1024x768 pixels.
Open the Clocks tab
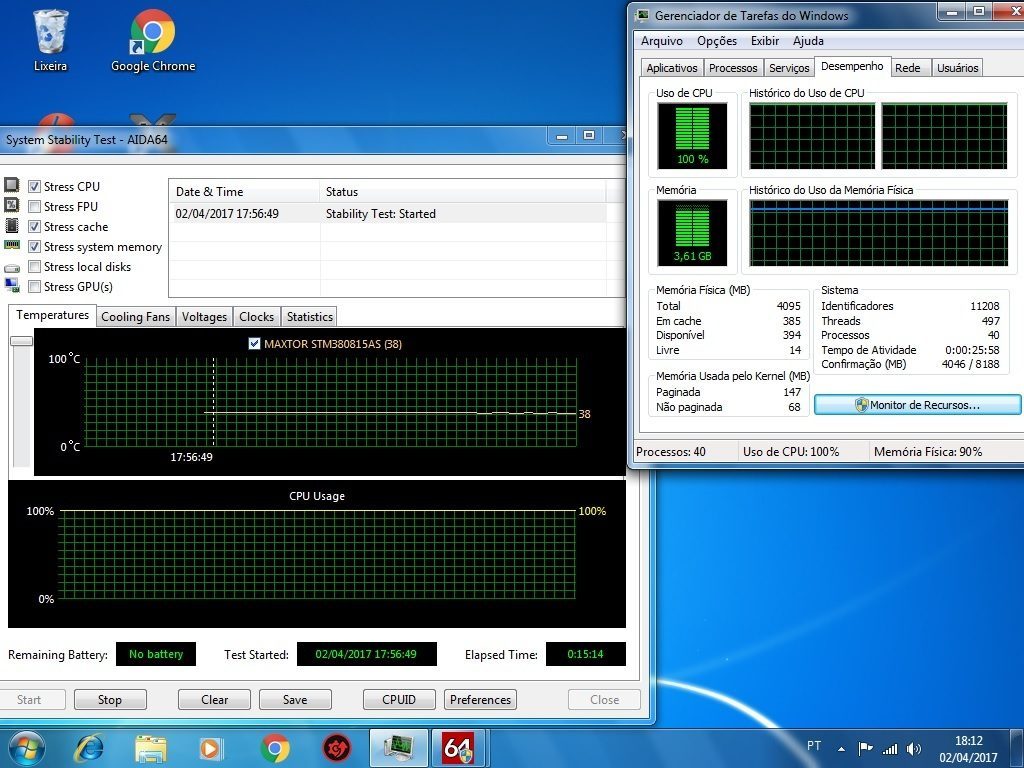click(256, 317)
